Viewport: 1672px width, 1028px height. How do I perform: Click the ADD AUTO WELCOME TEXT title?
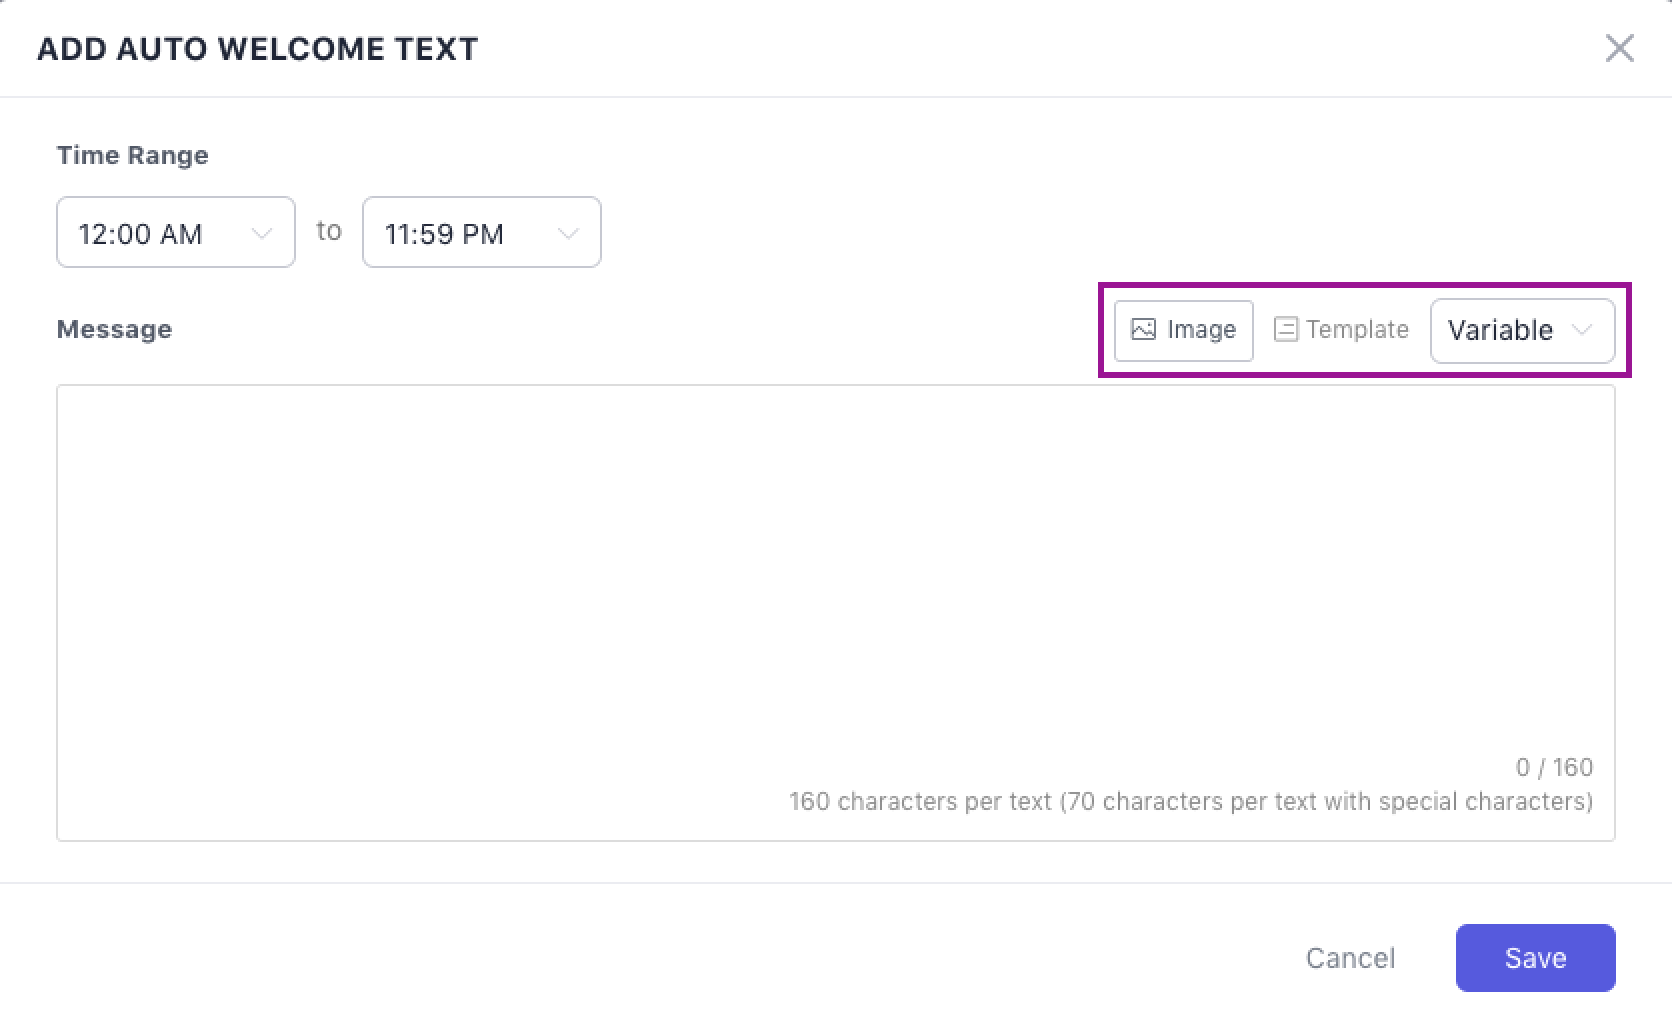pyautogui.click(x=258, y=49)
